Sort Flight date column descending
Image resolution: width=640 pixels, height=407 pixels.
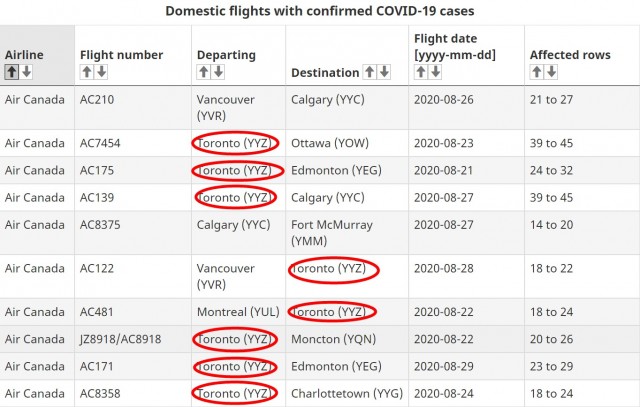[435, 72]
